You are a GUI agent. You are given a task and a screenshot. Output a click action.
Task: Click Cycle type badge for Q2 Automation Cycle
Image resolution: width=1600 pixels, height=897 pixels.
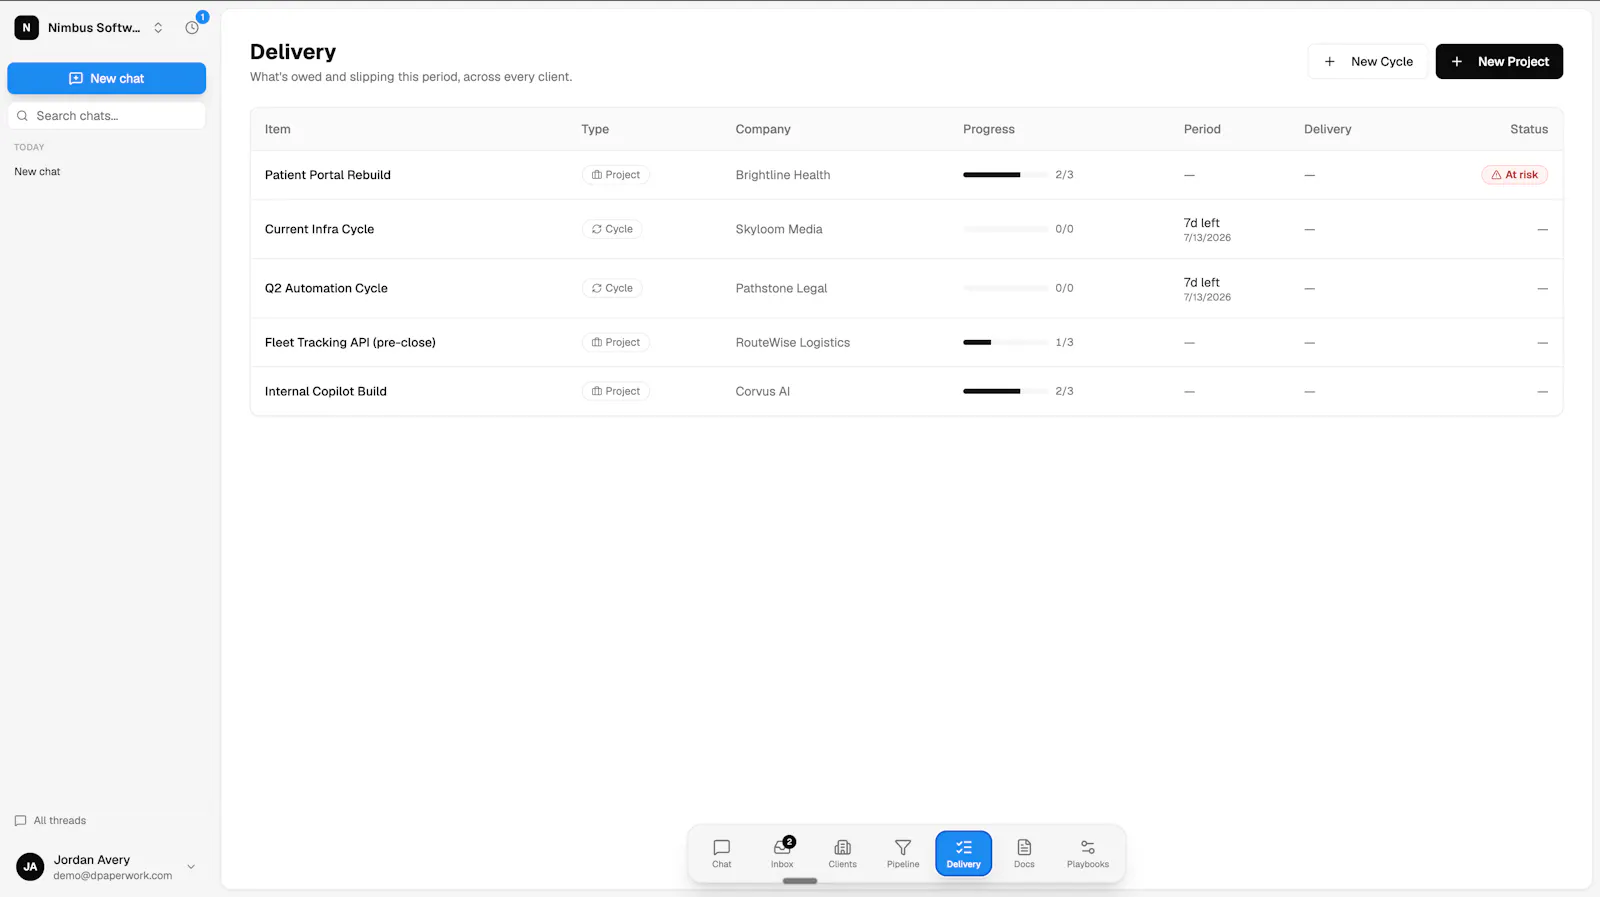pyautogui.click(x=612, y=288)
